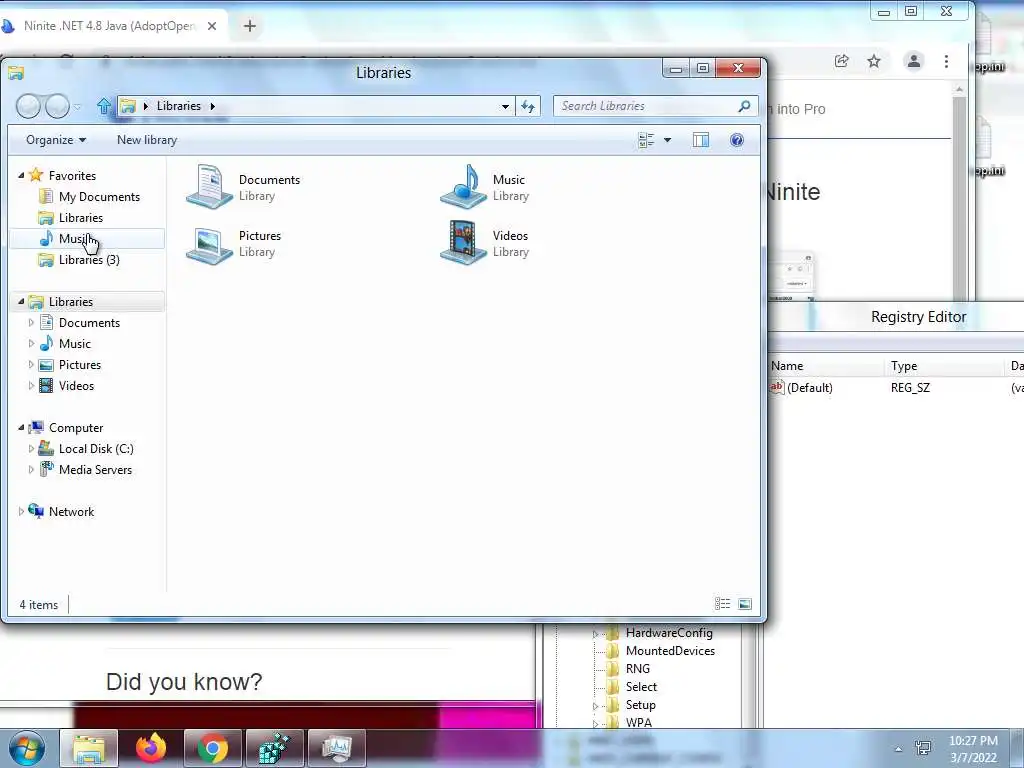Open the Organize dropdown menu
The width and height of the screenshot is (1024, 768).
point(56,140)
